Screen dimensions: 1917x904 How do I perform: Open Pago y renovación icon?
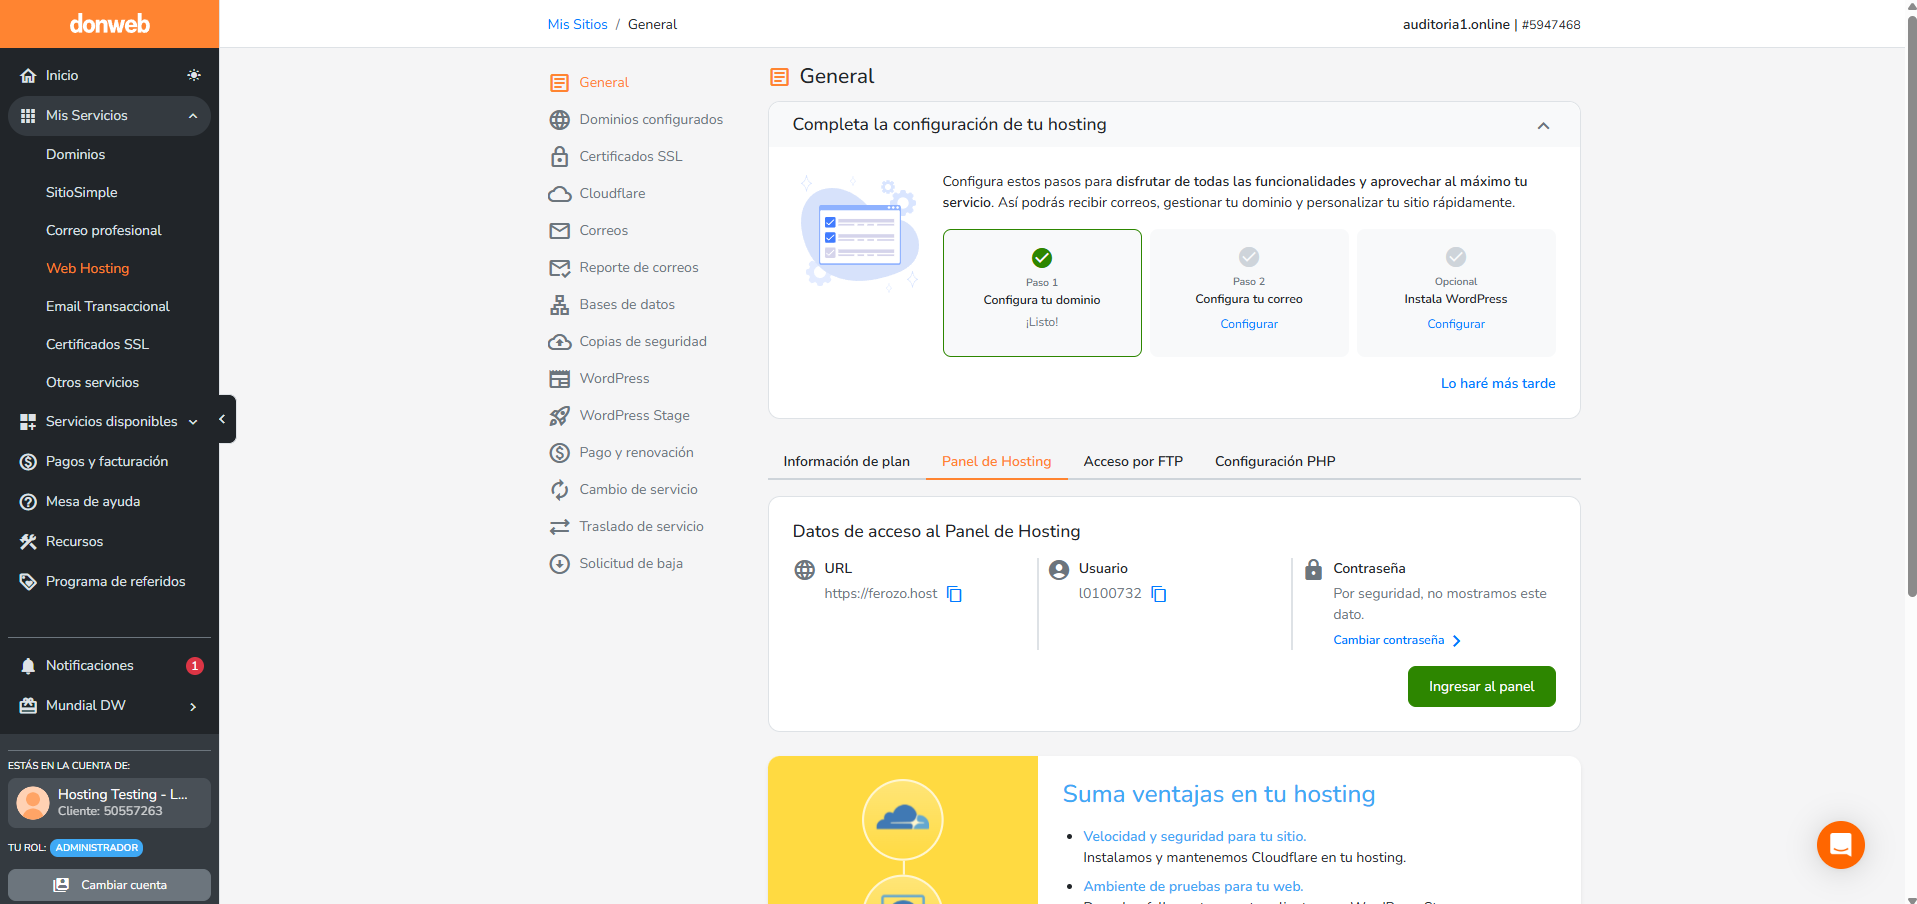[559, 453]
